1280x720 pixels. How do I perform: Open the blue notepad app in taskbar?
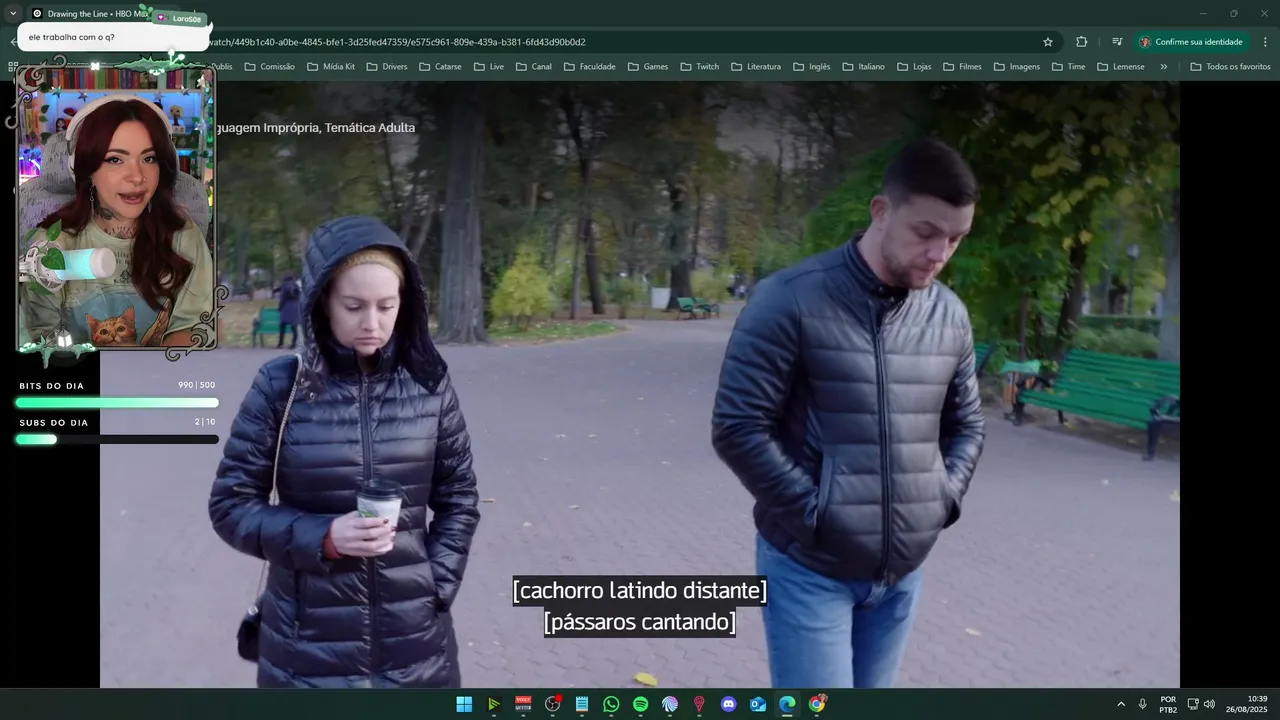pyautogui.click(x=582, y=704)
